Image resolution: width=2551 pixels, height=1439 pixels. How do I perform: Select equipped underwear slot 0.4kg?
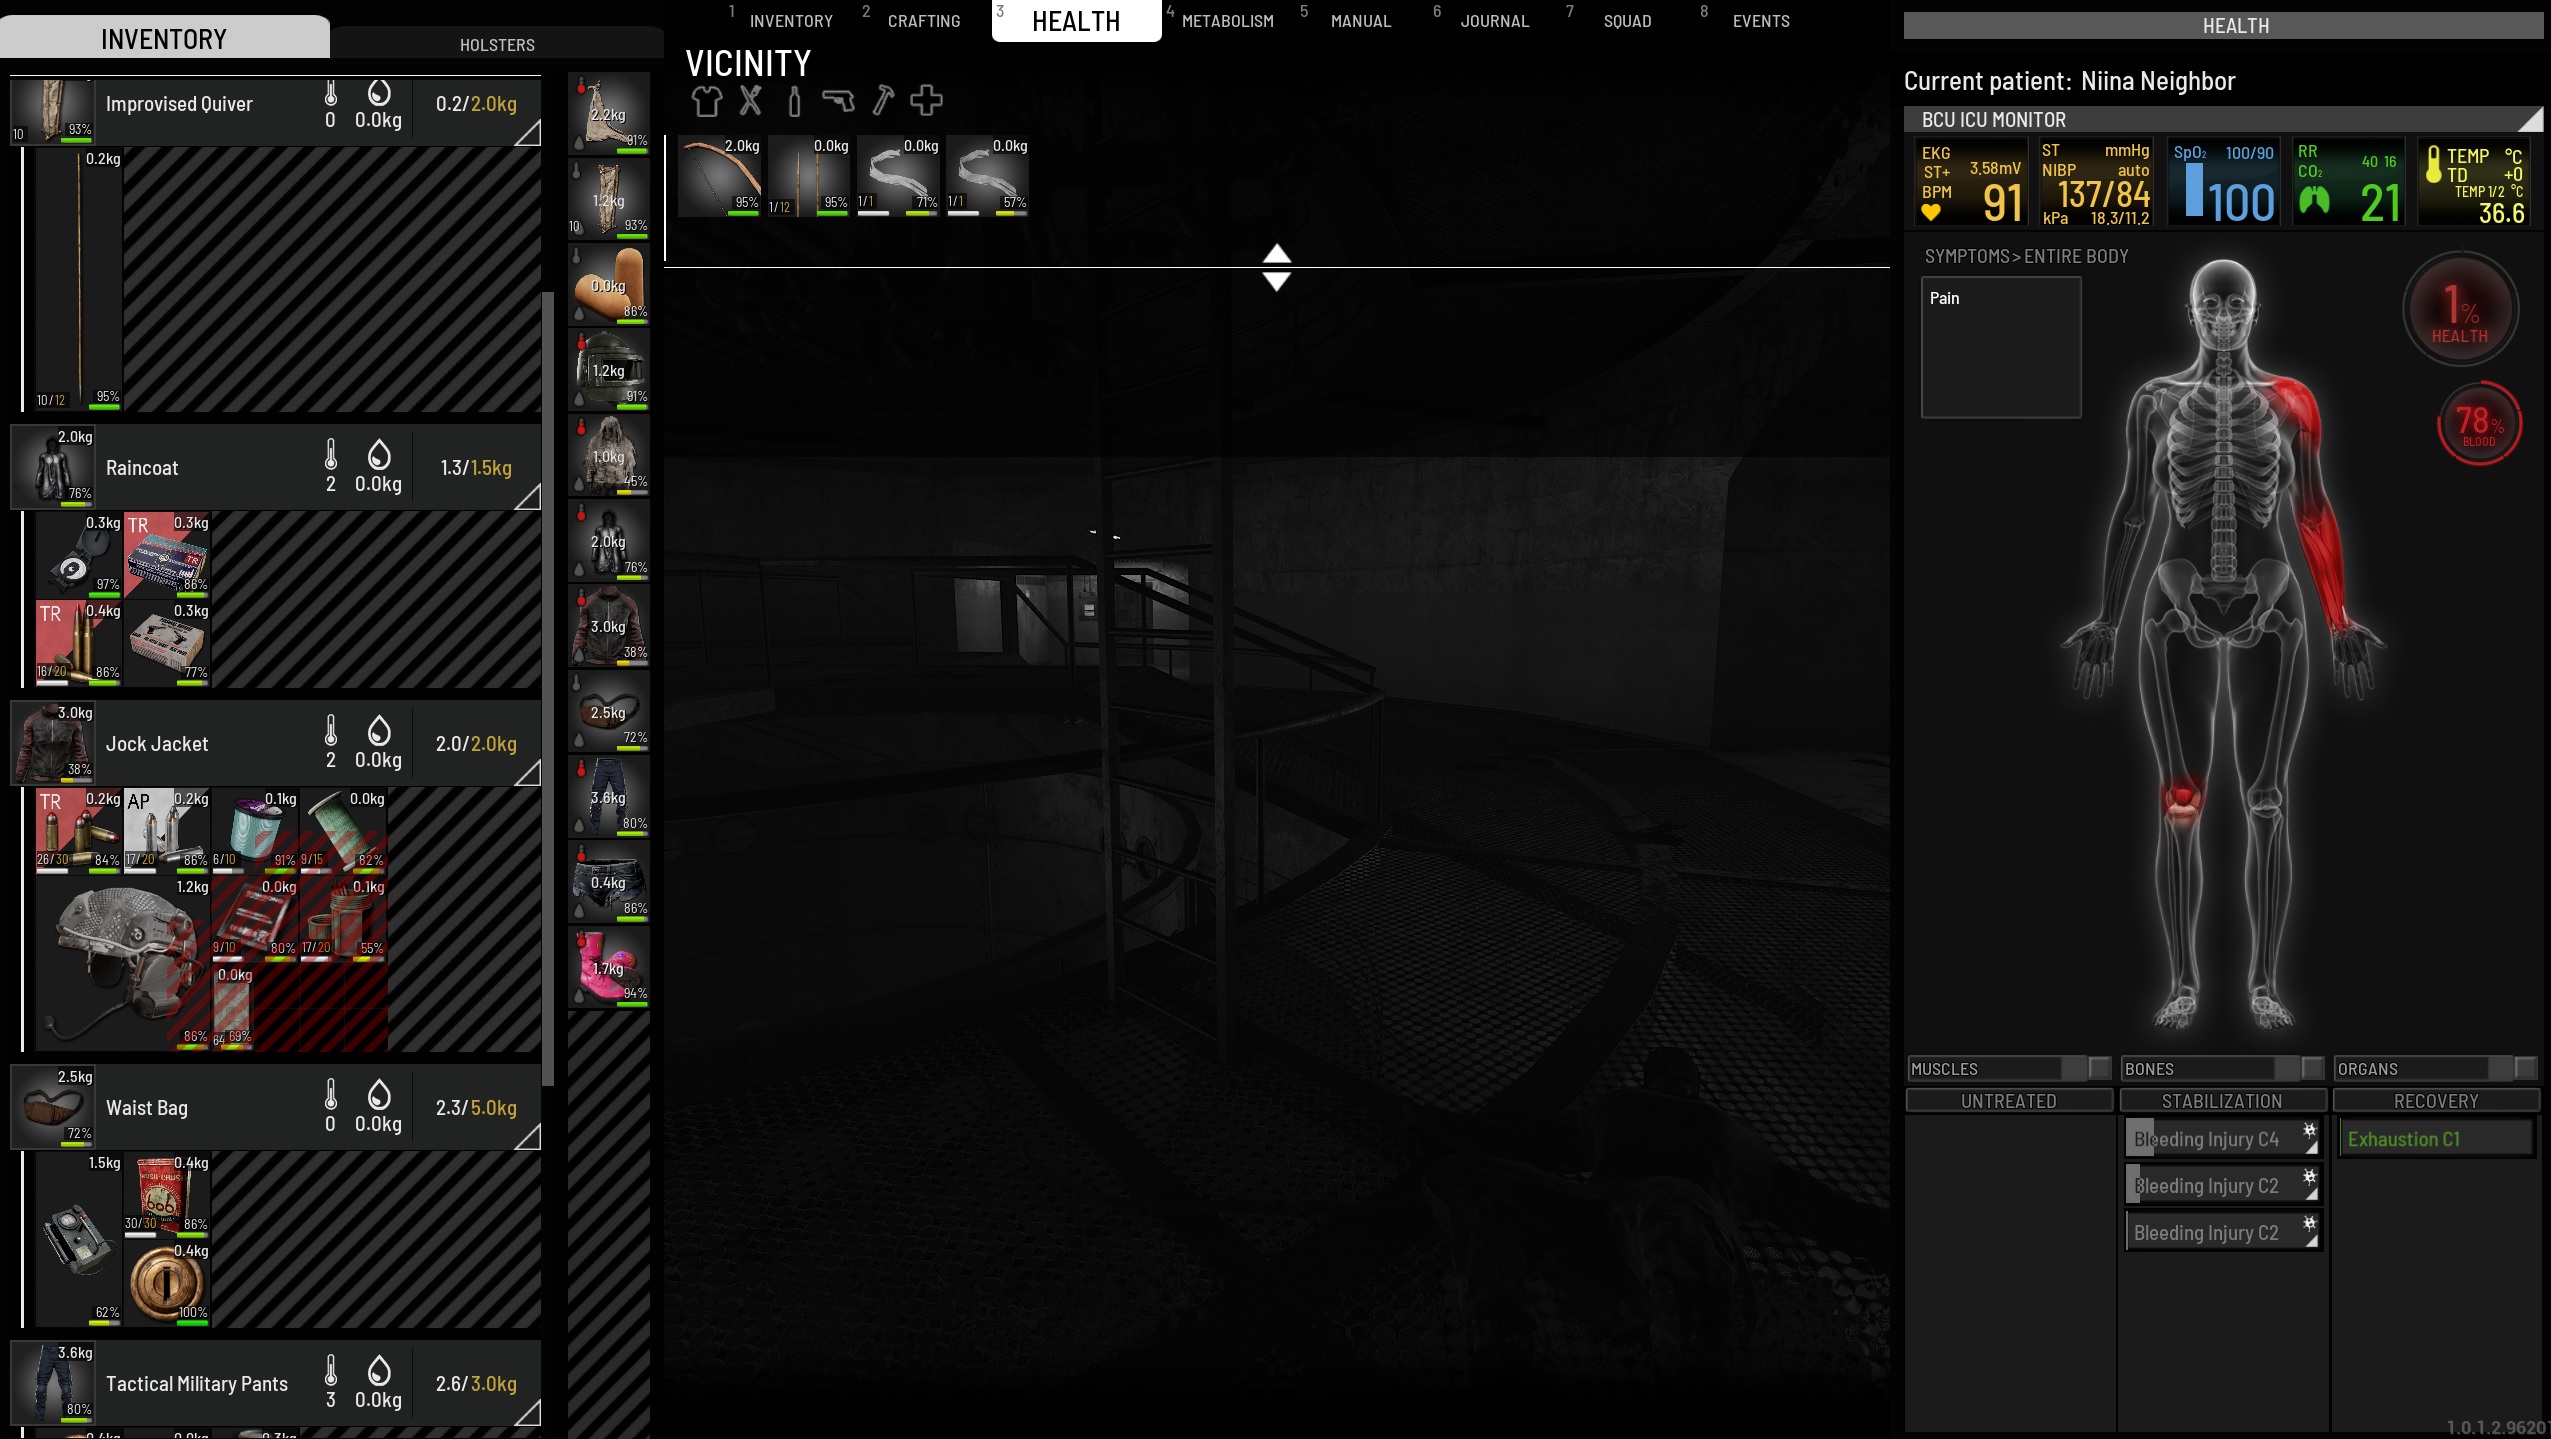(x=609, y=882)
